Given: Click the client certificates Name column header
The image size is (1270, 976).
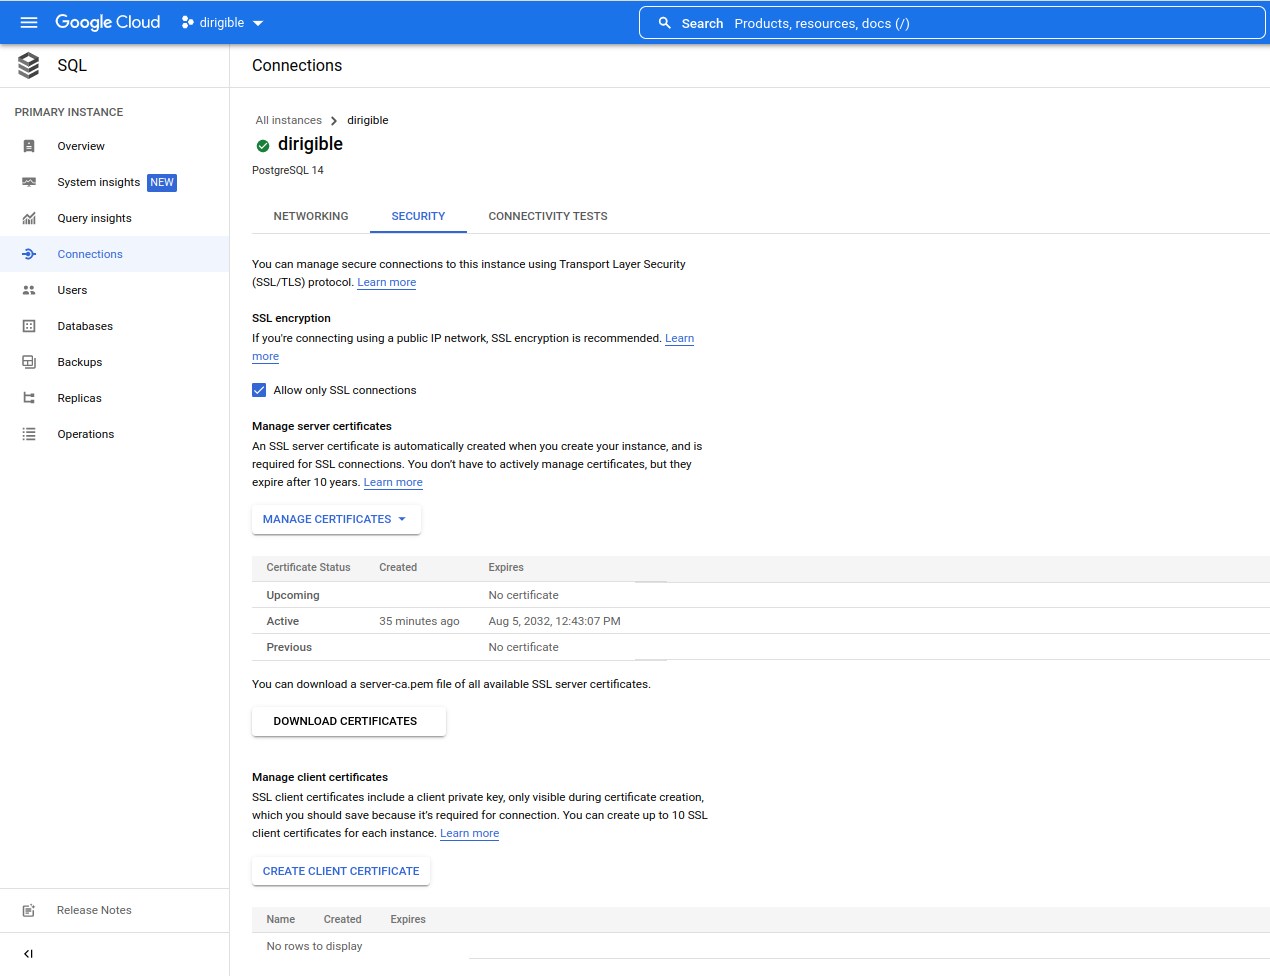Looking at the screenshot, I should pyautogui.click(x=281, y=919).
